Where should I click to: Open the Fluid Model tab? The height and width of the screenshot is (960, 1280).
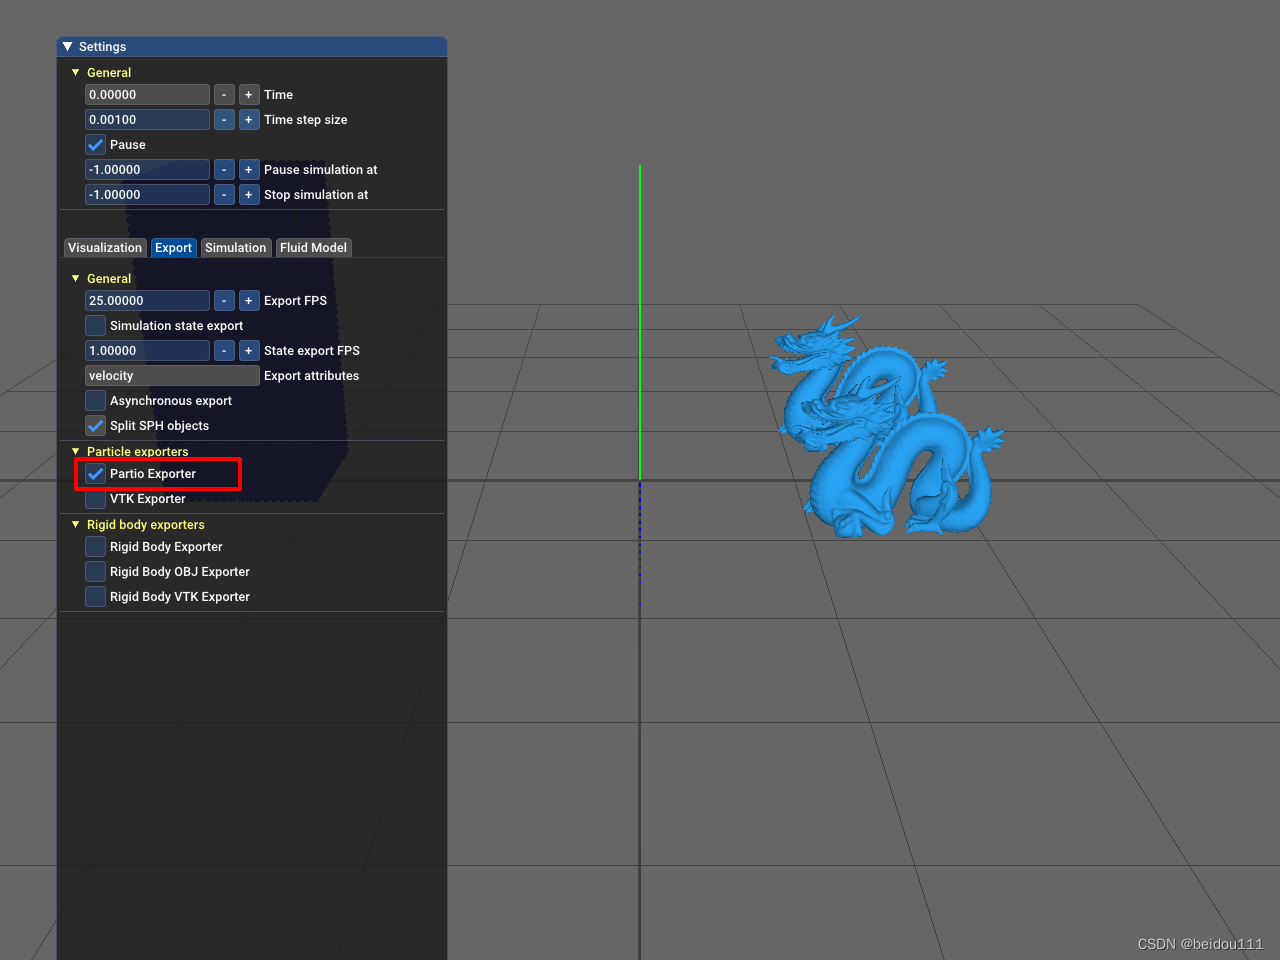(x=313, y=248)
